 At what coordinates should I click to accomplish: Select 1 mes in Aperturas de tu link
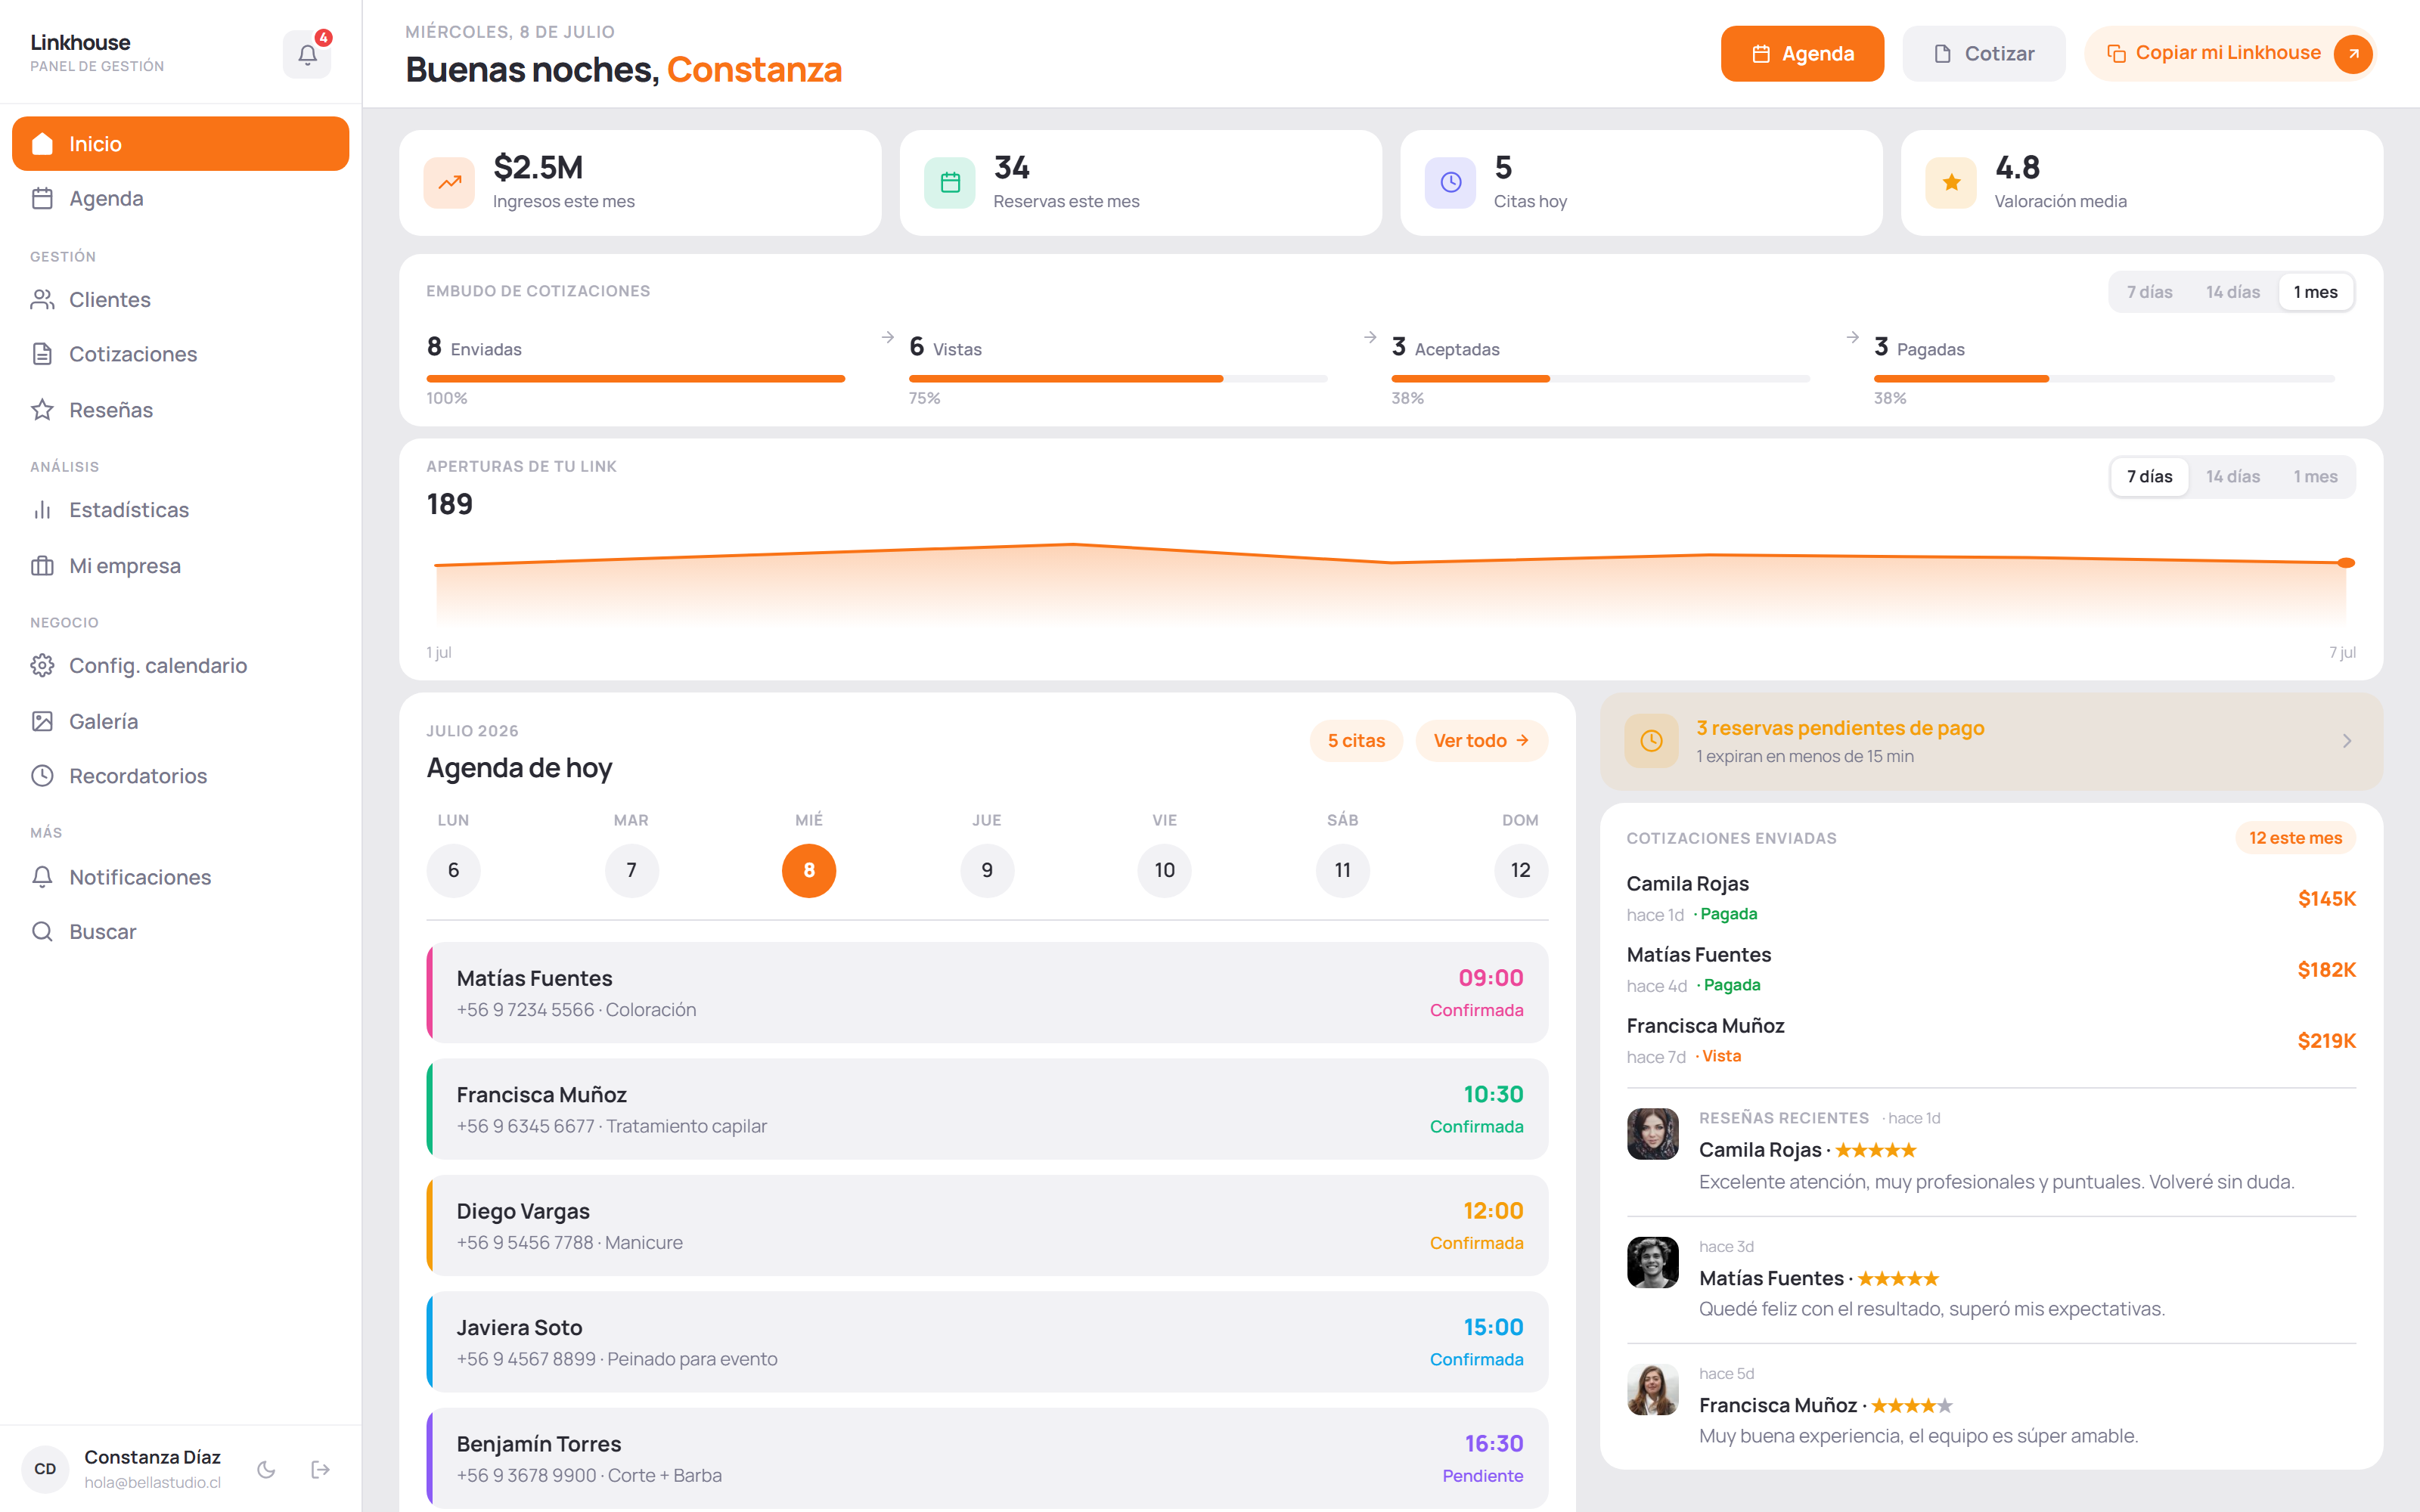point(2315,477)
